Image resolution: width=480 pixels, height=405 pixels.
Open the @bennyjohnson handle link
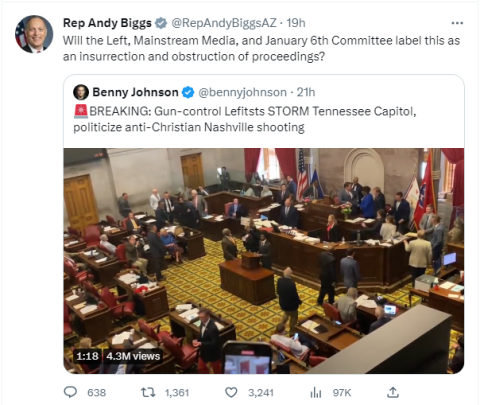tap(242, 92)
